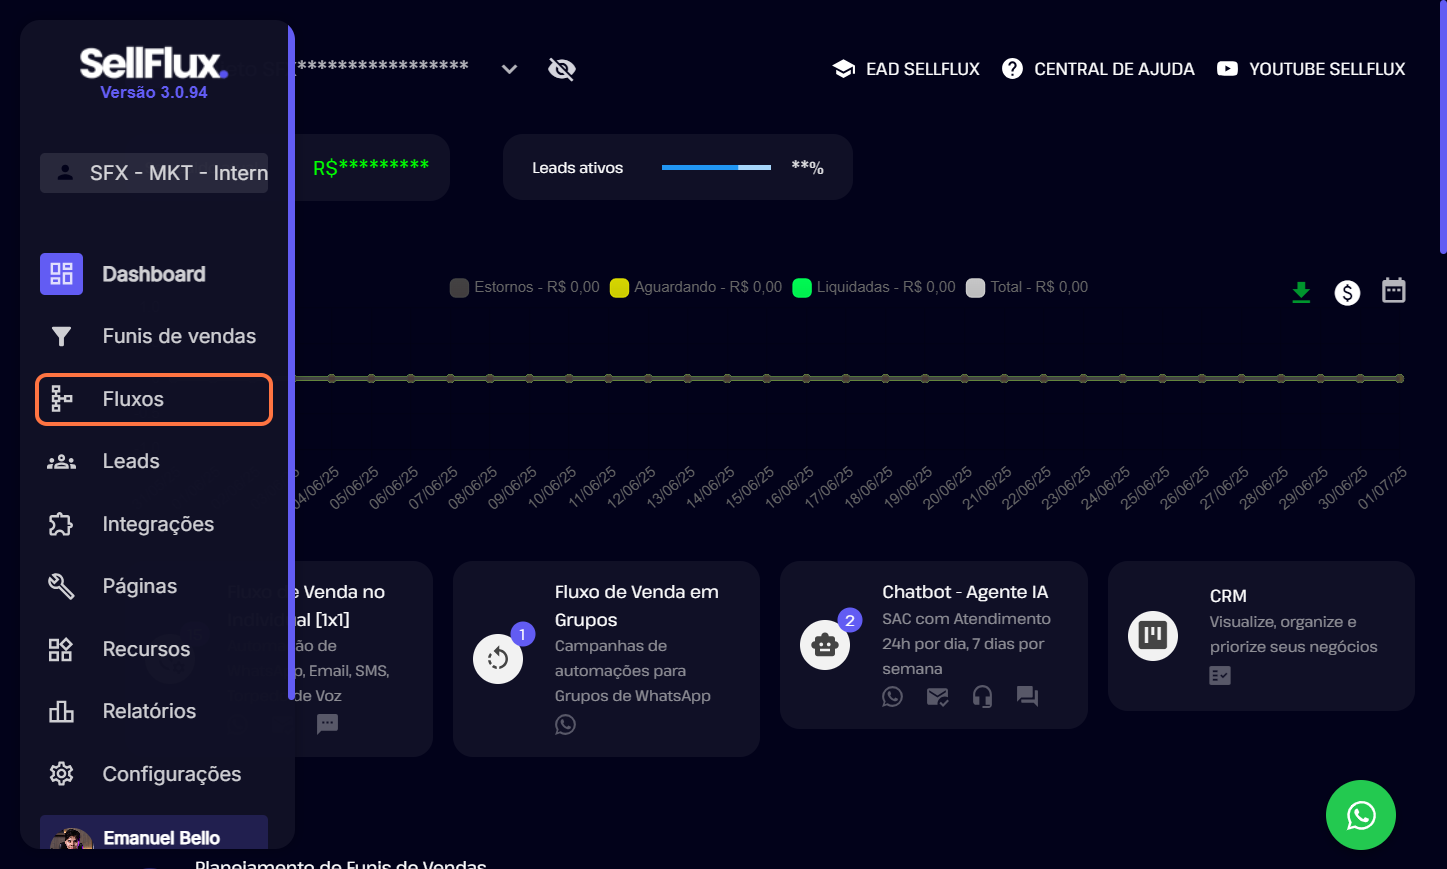The image size is (1447, 869).
Task: Click the SellFlux logo
Action: point(154,64)
